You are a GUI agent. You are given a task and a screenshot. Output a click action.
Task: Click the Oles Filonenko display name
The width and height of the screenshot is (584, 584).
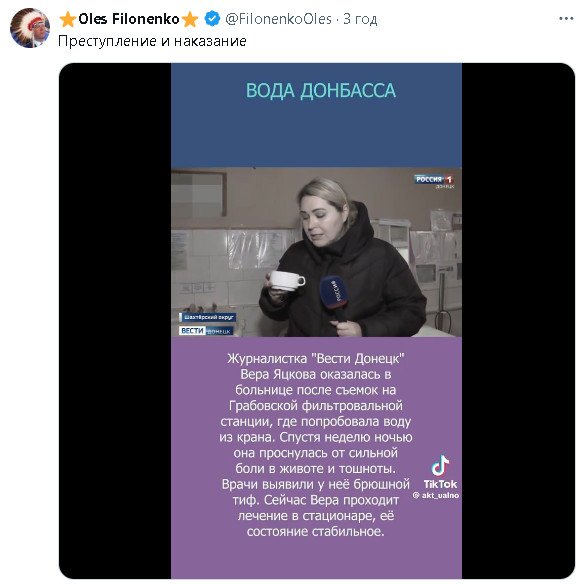129,19
